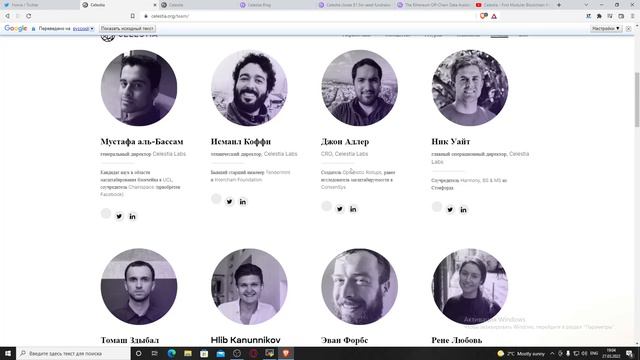Open a new browser tab
The image size is (640, 360).
(x=559, y=5)
